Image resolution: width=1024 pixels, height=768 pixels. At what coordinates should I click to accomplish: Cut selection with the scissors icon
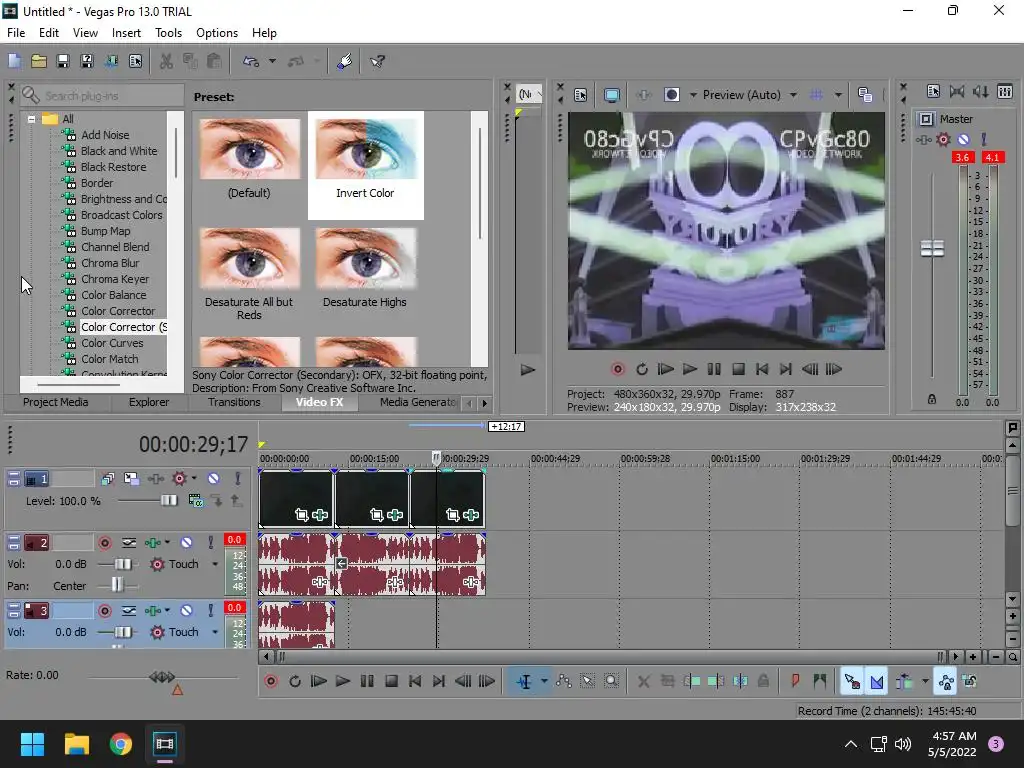click(167, 61)
